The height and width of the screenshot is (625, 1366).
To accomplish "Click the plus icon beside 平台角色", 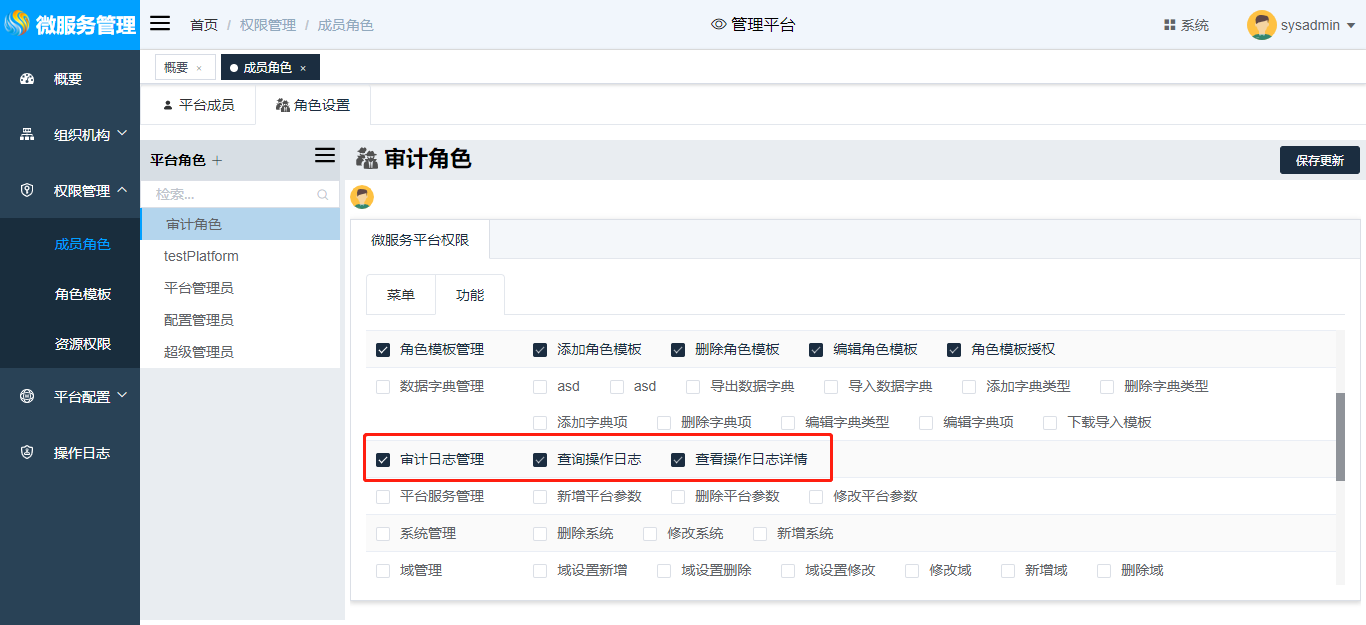I will pos(218,161).
